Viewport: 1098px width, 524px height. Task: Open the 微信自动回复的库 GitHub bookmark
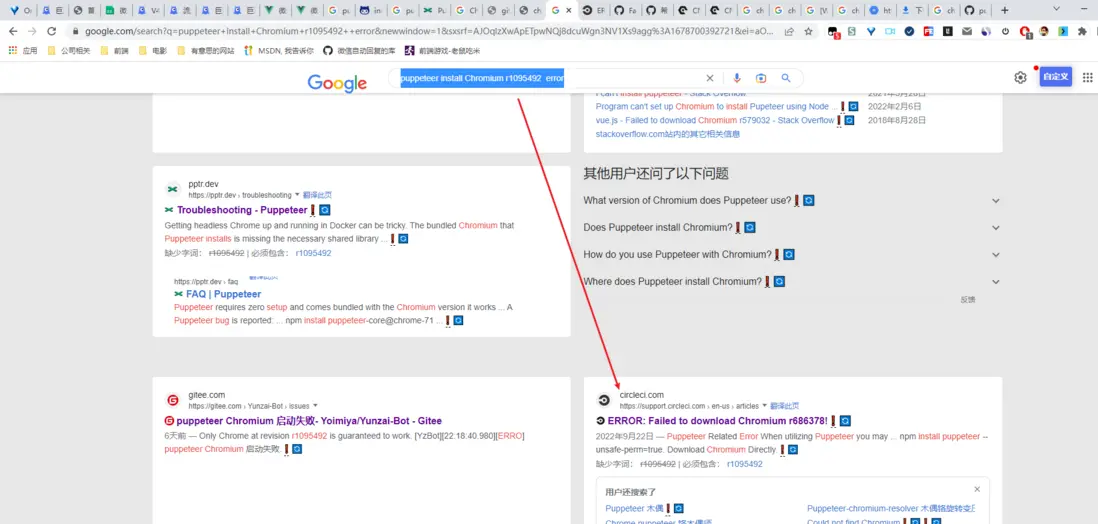pyautogui.click(x=361, y=50)
